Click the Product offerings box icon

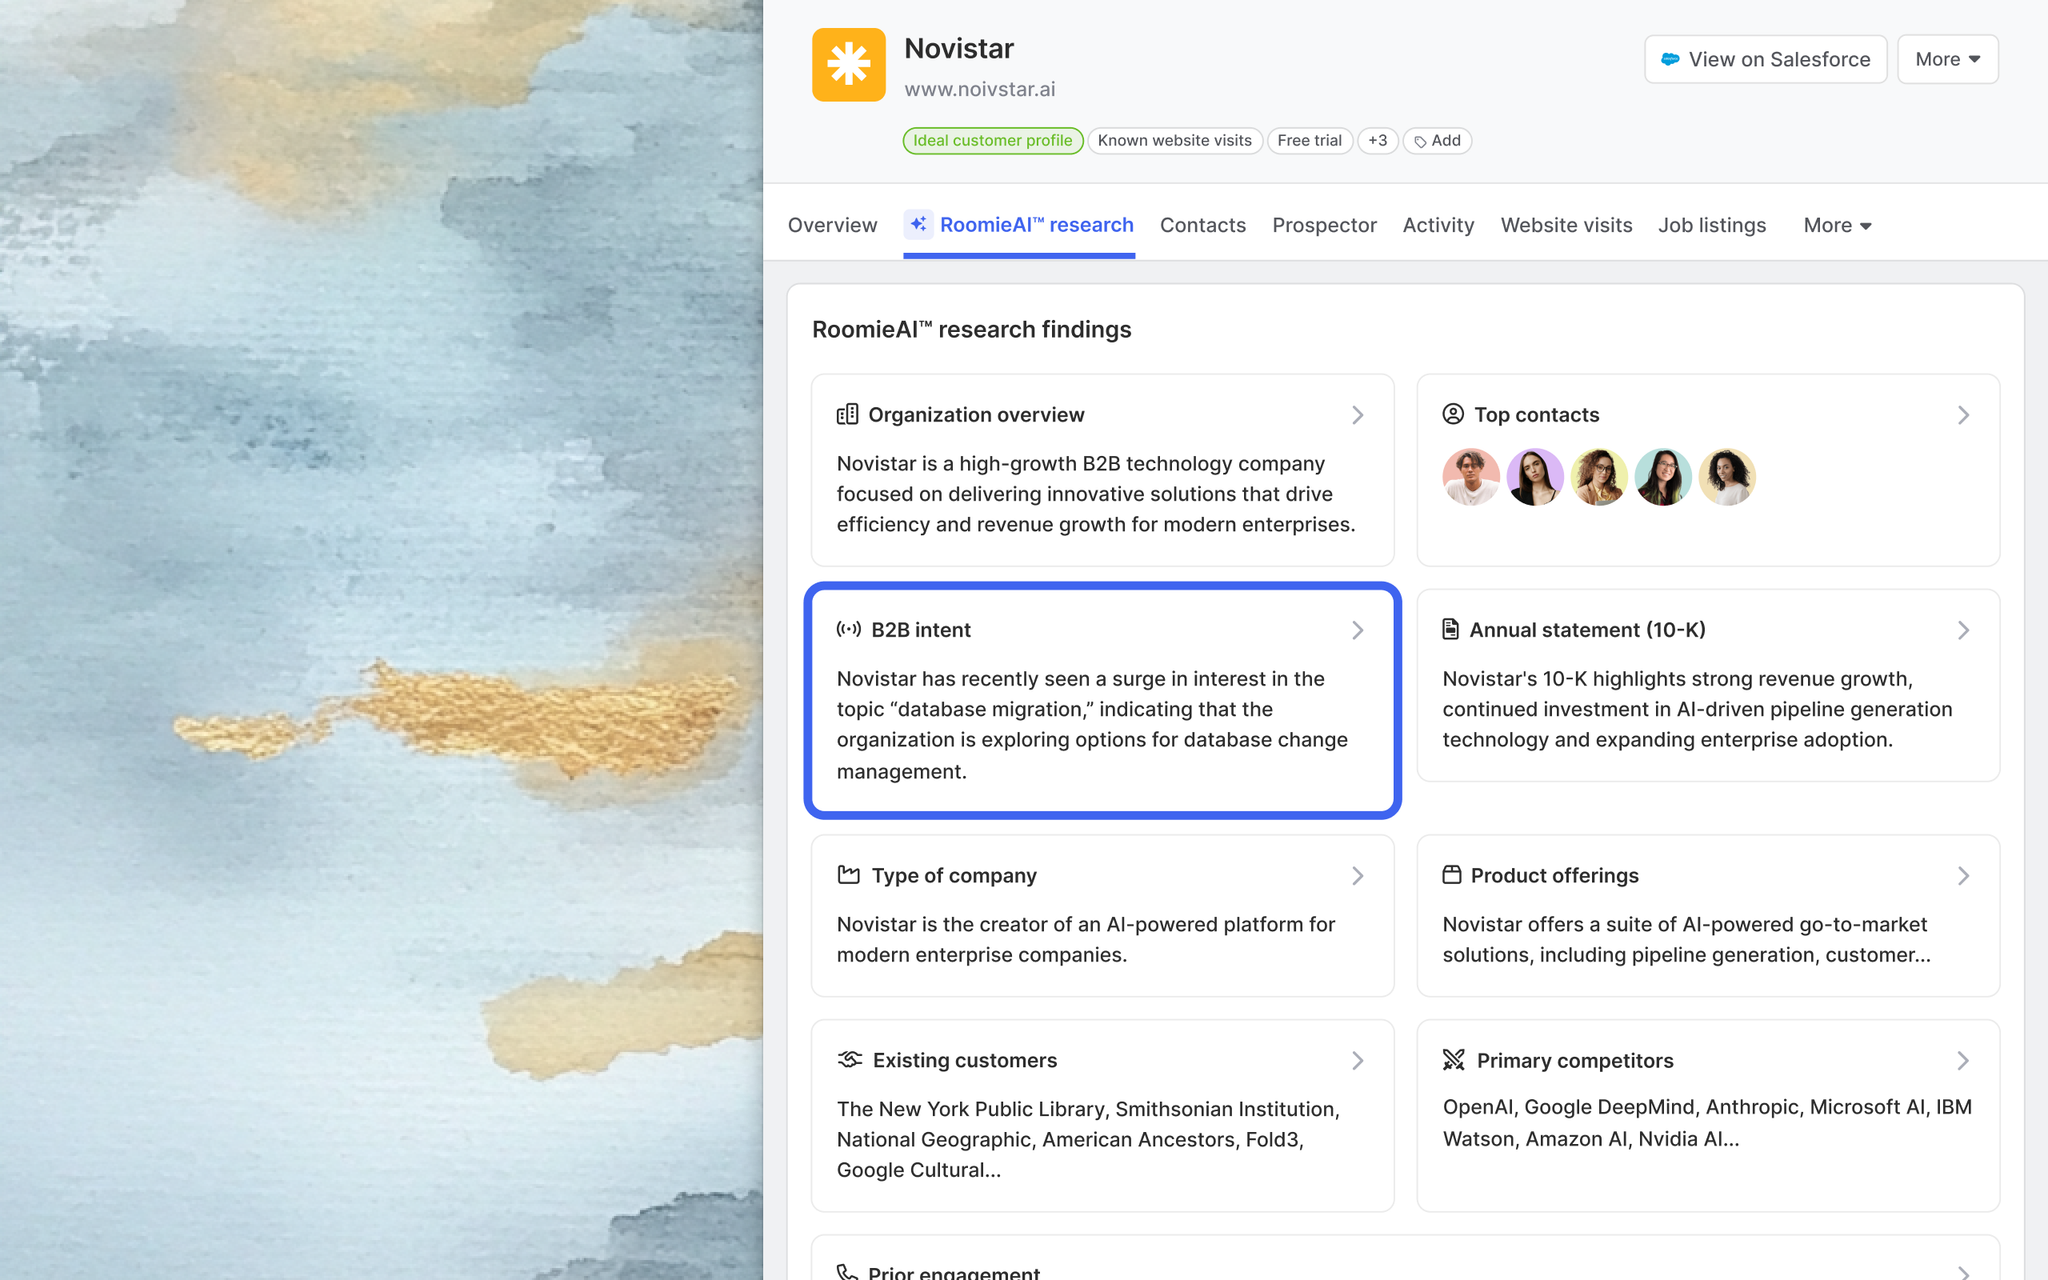[x=1451, y=875]
